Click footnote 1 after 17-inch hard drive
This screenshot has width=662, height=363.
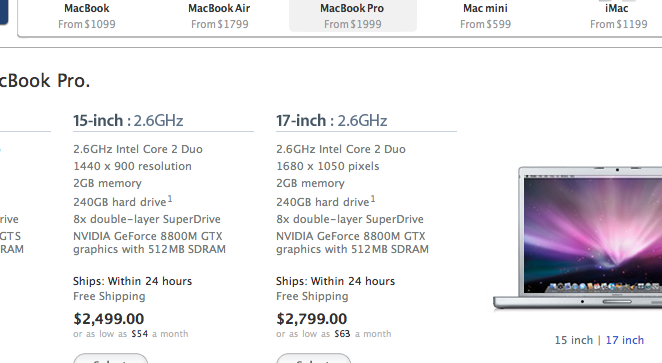(x=373, y=198)
